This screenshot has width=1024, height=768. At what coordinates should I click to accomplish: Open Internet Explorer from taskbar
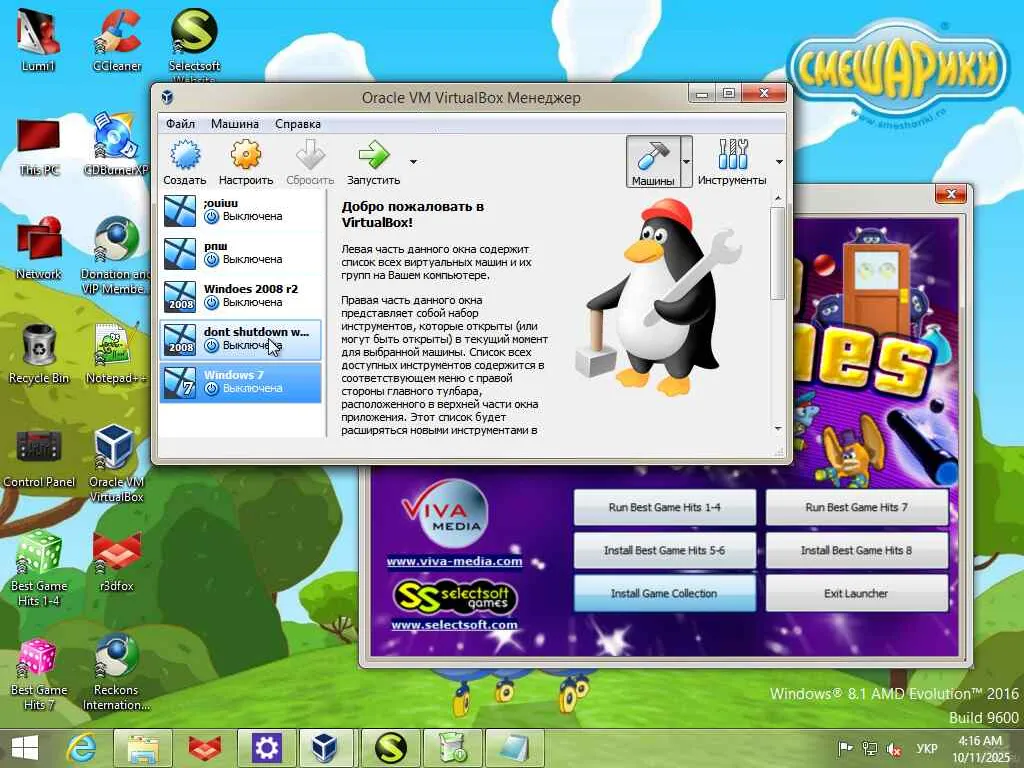click(x=82, y=748)
